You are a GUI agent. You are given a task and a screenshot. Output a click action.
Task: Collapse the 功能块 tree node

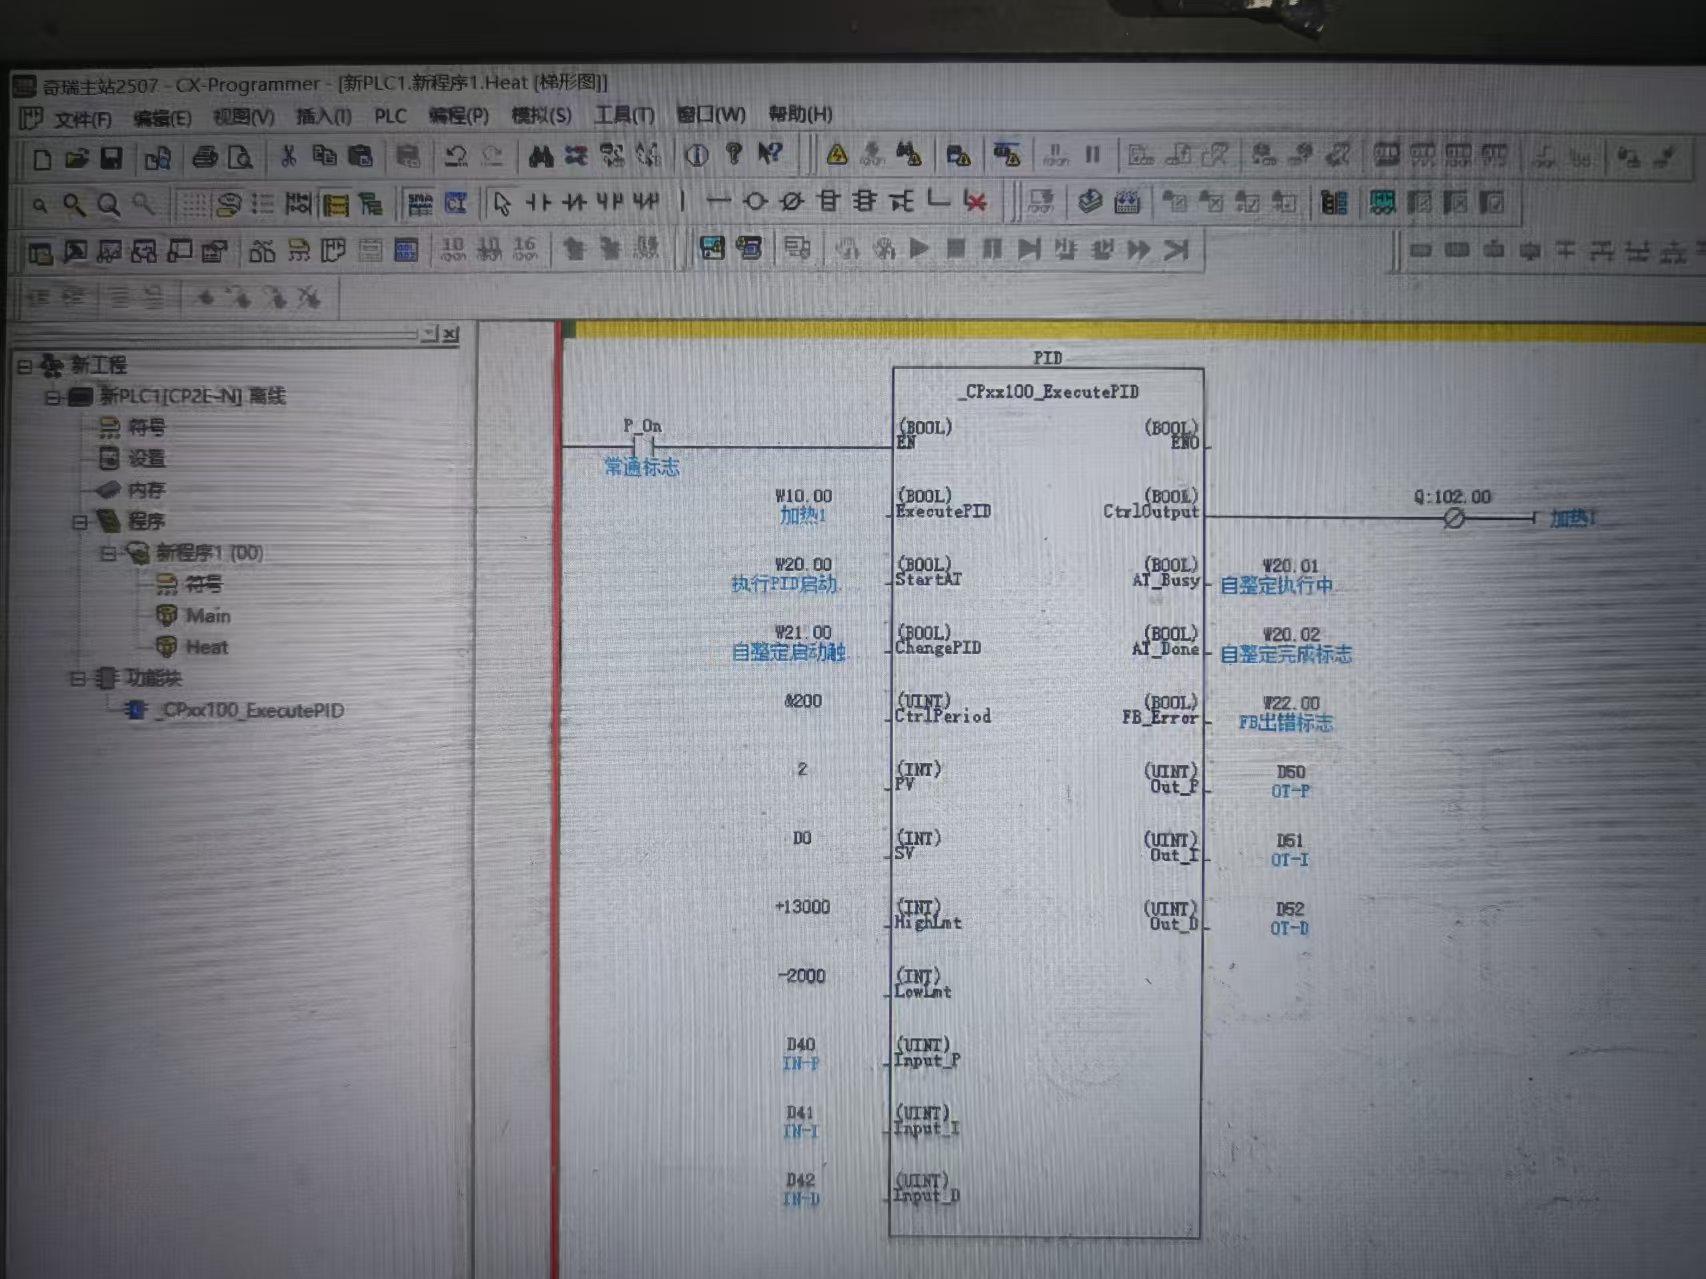coord(77,679)
